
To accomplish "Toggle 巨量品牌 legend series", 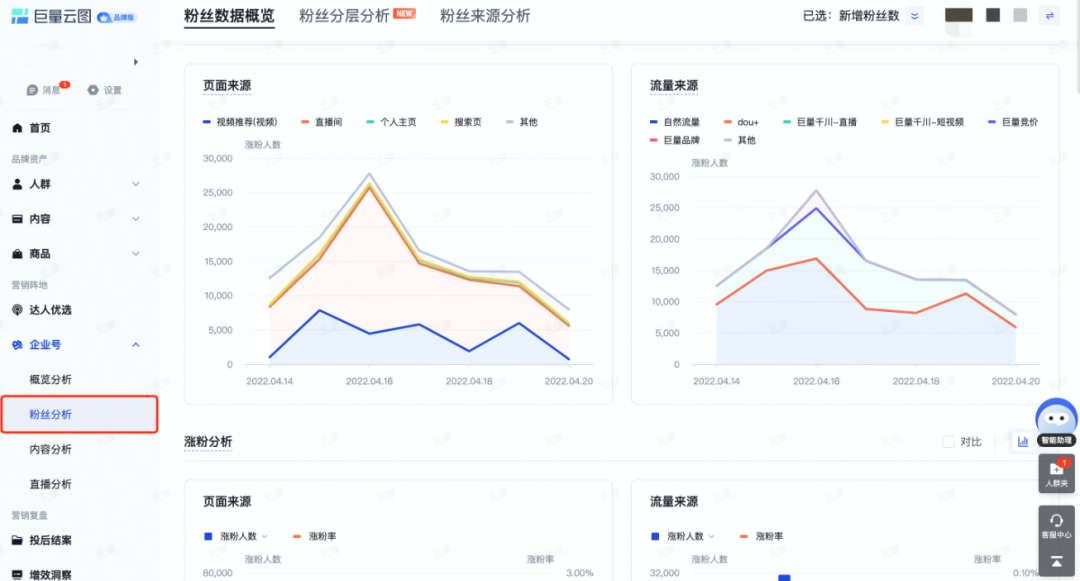I will 675,140.
